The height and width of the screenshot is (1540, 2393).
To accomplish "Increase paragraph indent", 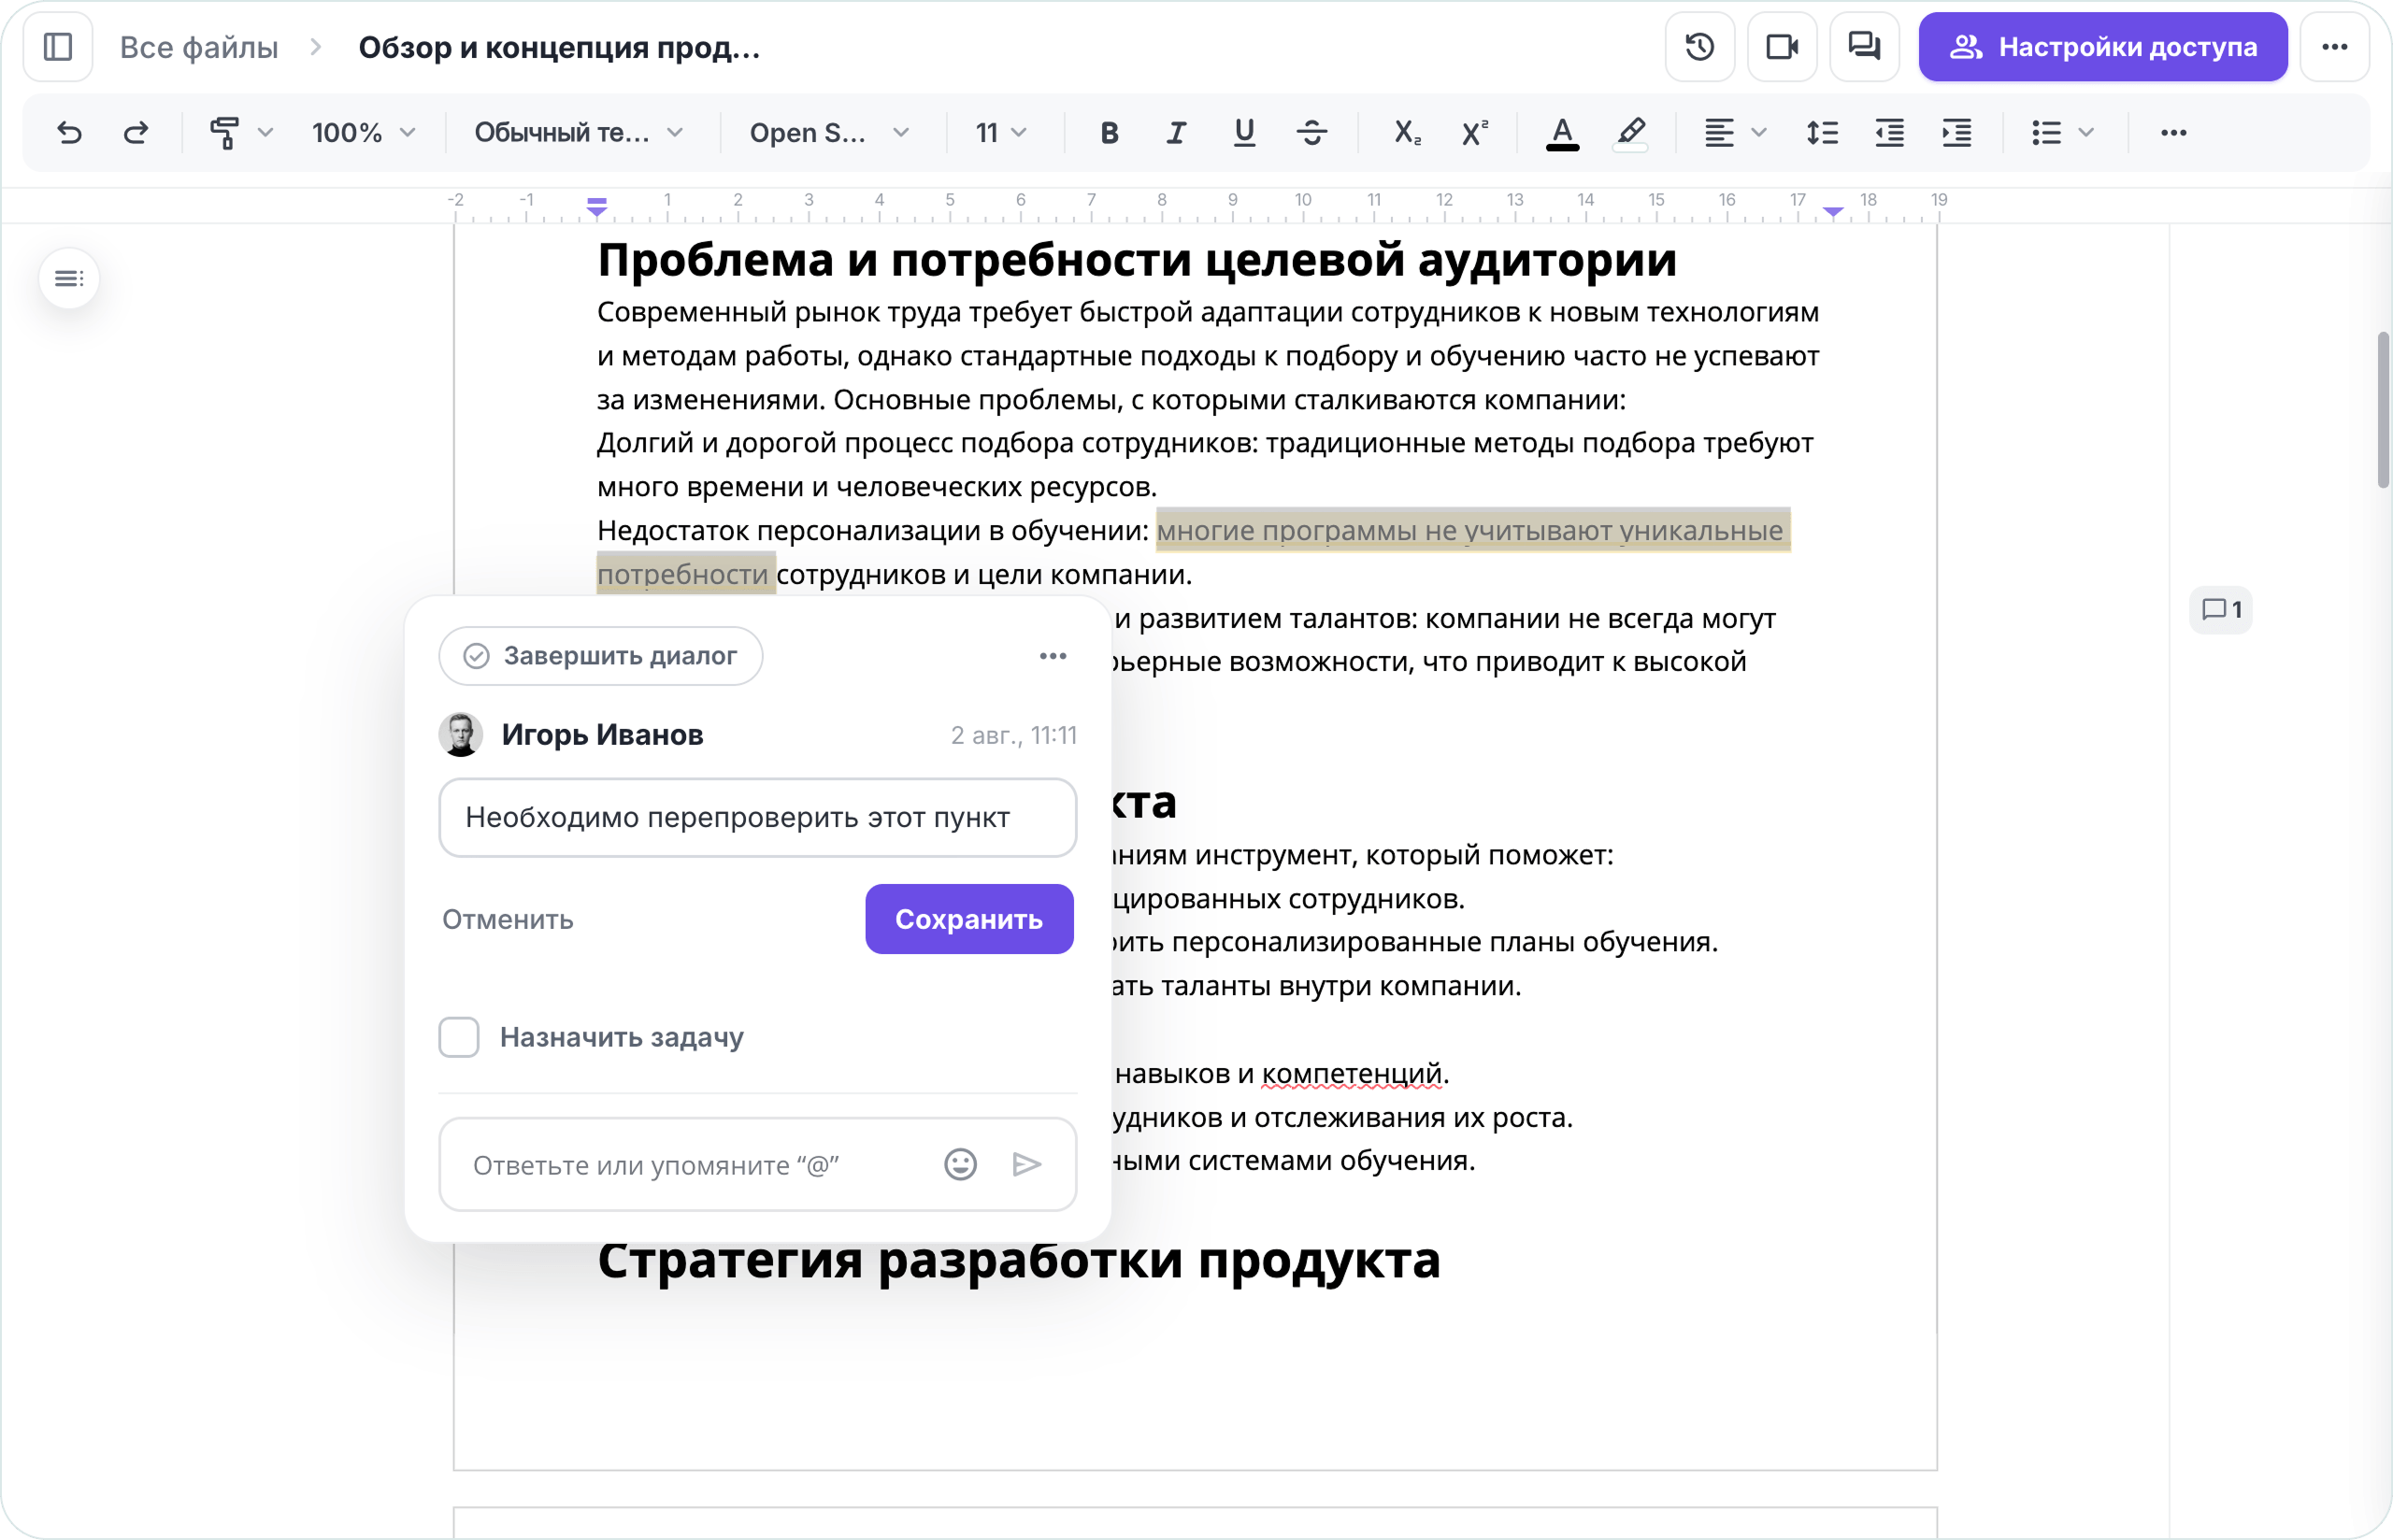I will click(1956, 132).
